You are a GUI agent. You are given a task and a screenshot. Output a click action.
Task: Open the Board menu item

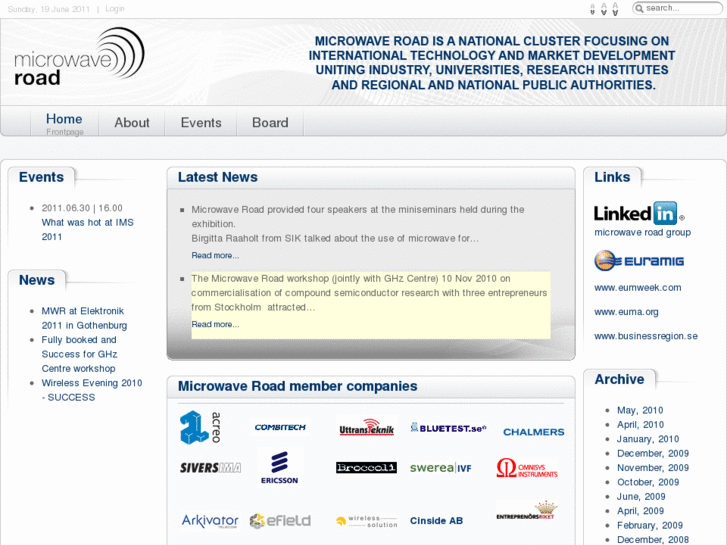tap(269, 123)
